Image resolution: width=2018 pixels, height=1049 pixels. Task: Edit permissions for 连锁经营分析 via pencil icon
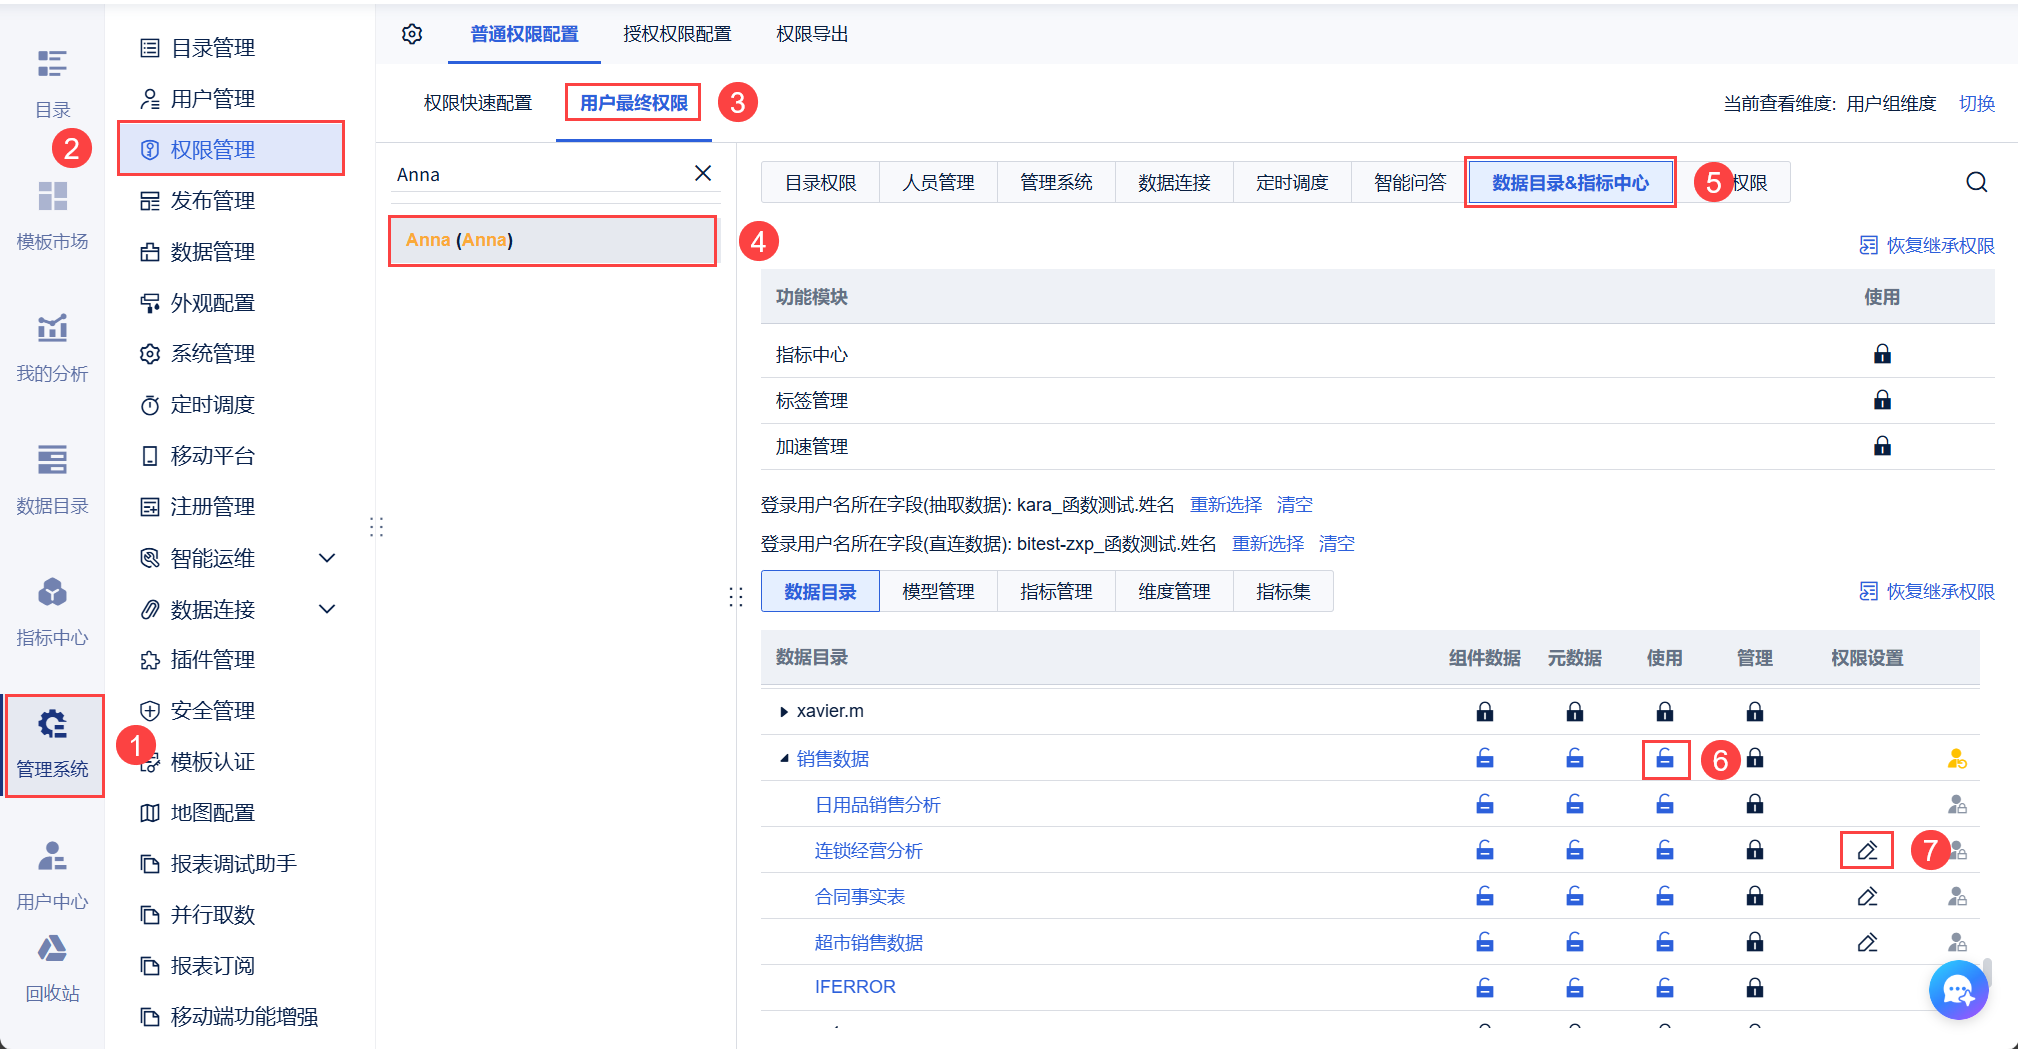(1866, 850)
